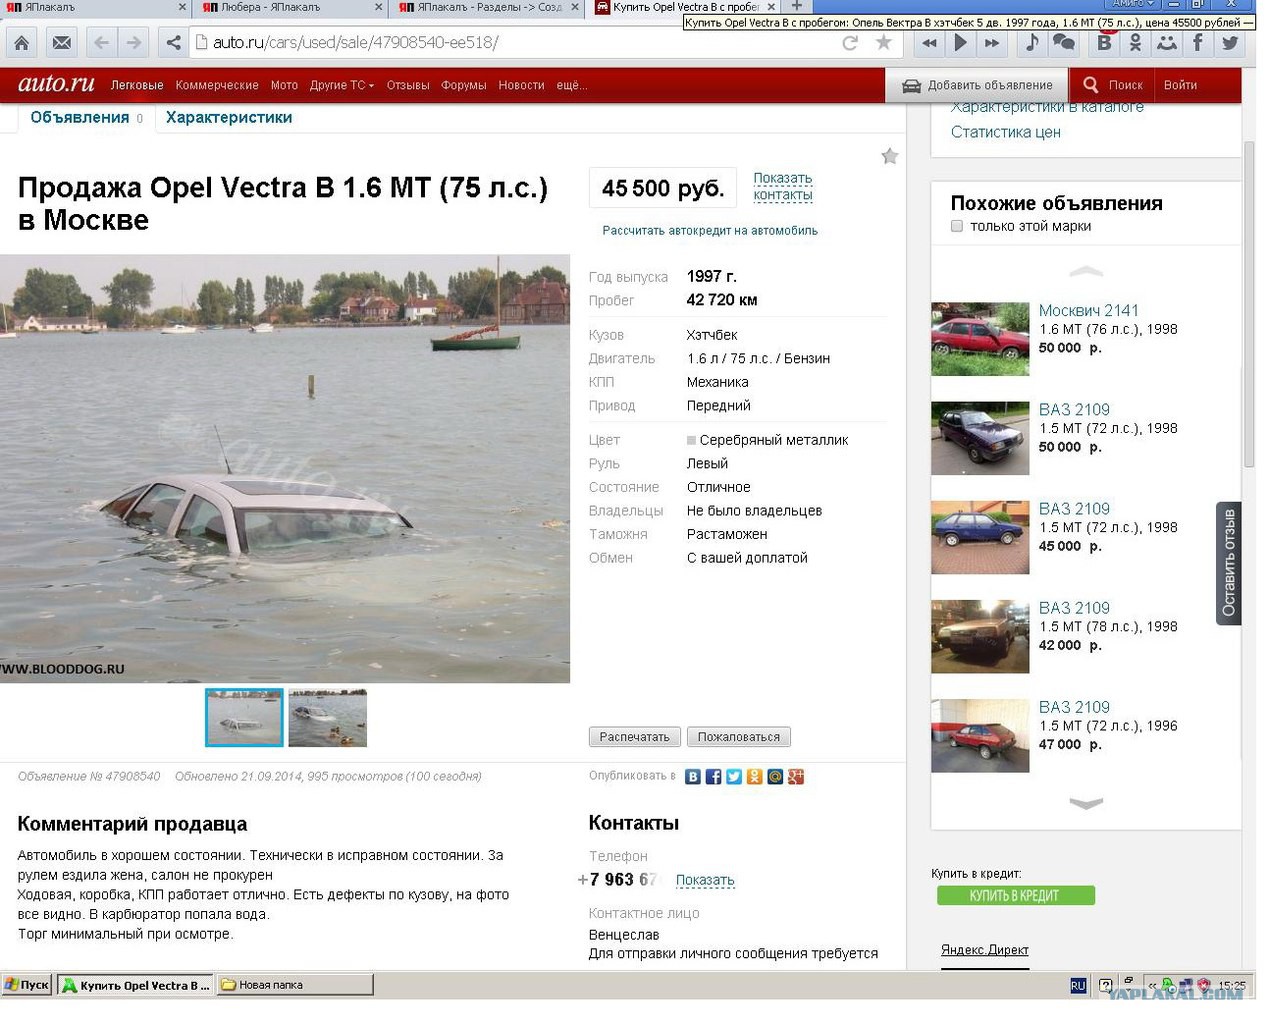Image resolution: width=1269 pixels, height=1024 pixels.
Task: Click the auto.ru logo
Action: [56, 84]
